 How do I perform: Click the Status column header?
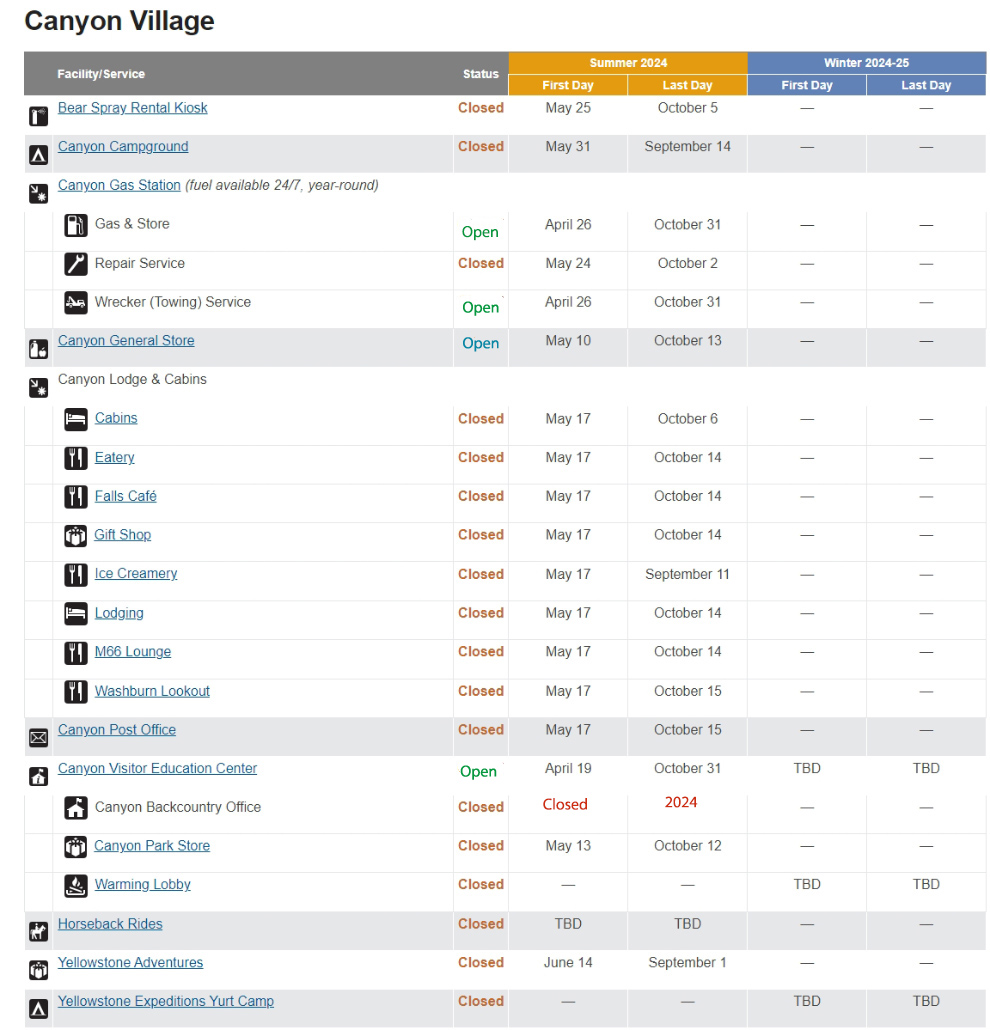[480, 74]
